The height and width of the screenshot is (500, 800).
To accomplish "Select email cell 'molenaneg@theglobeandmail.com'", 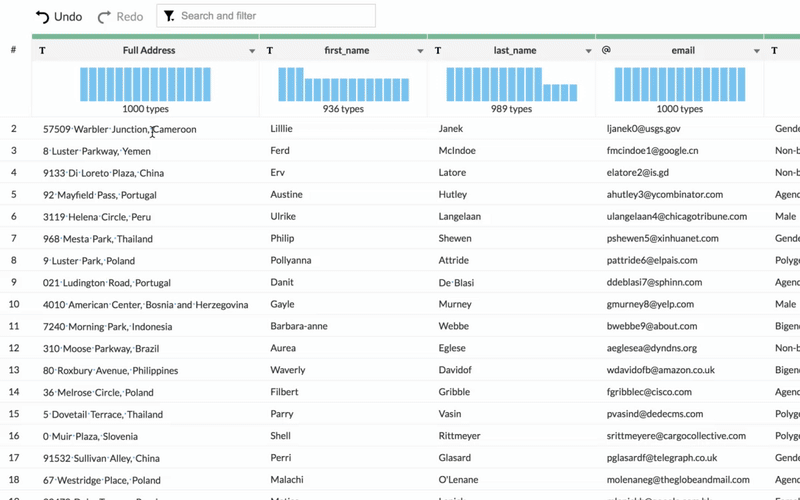I will (678, 480).
